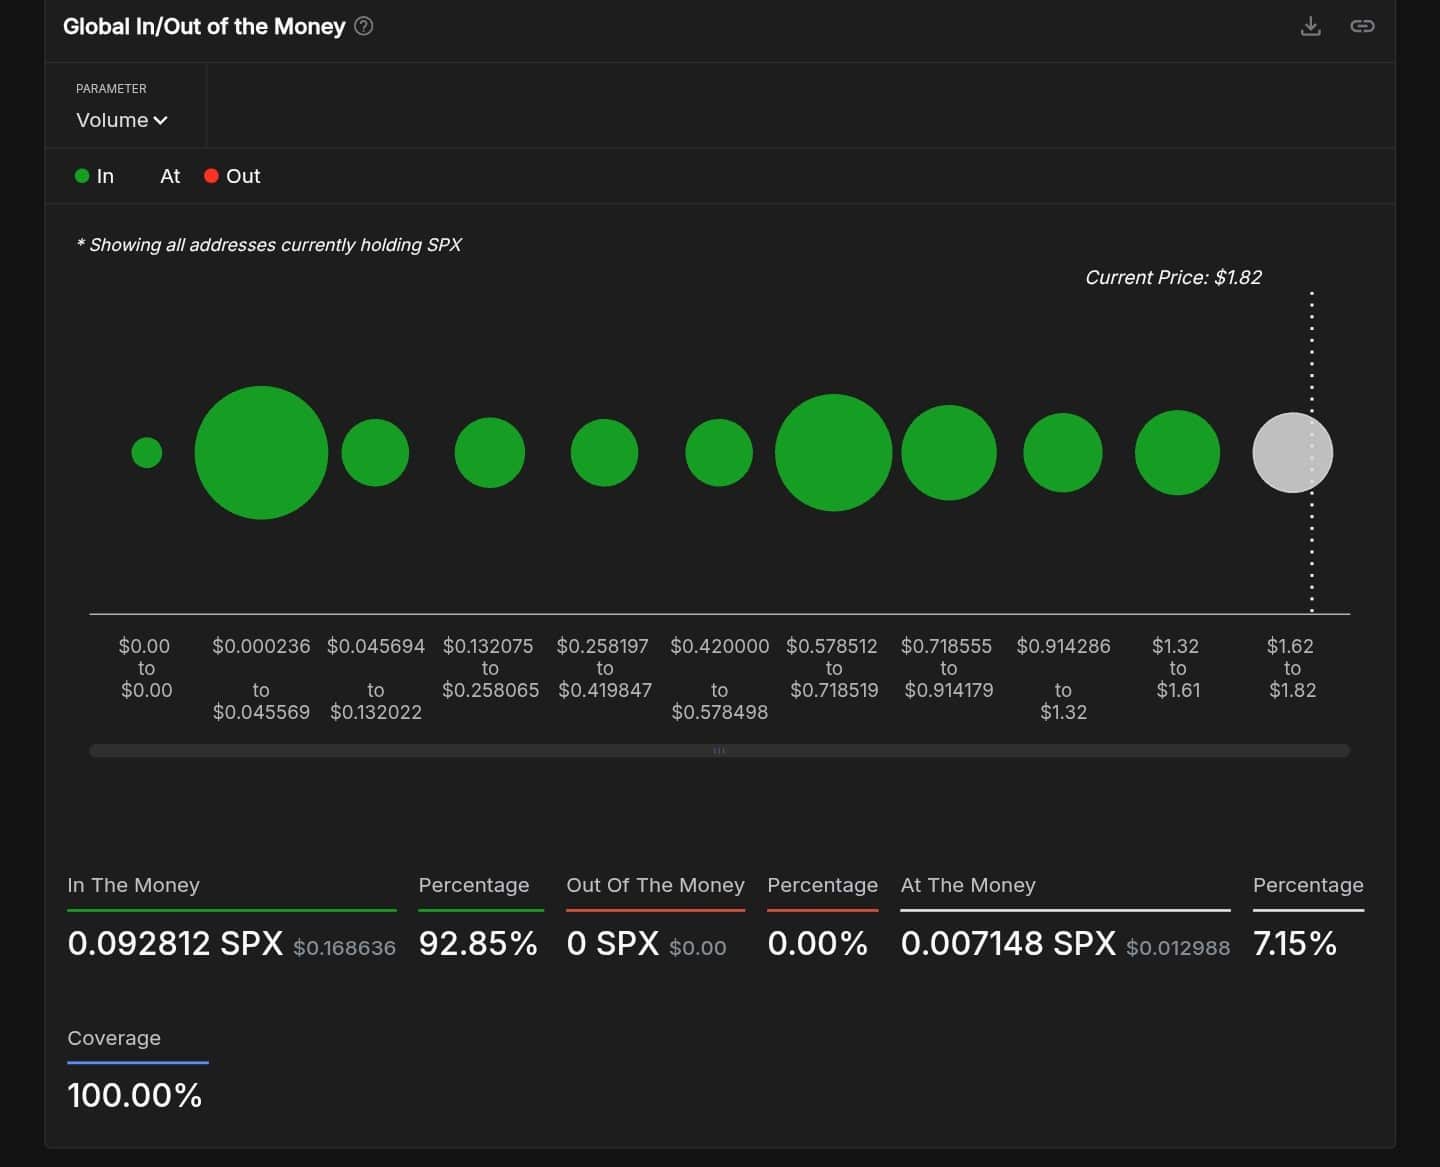
Task: Click the bubble for $0.420000 to $0.578498
Action: point(719,453)
